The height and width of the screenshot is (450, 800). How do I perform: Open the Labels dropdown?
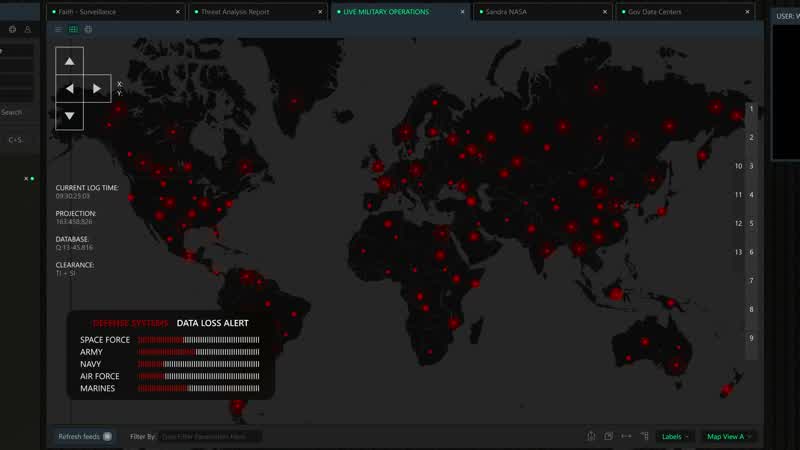click(674, 436)
